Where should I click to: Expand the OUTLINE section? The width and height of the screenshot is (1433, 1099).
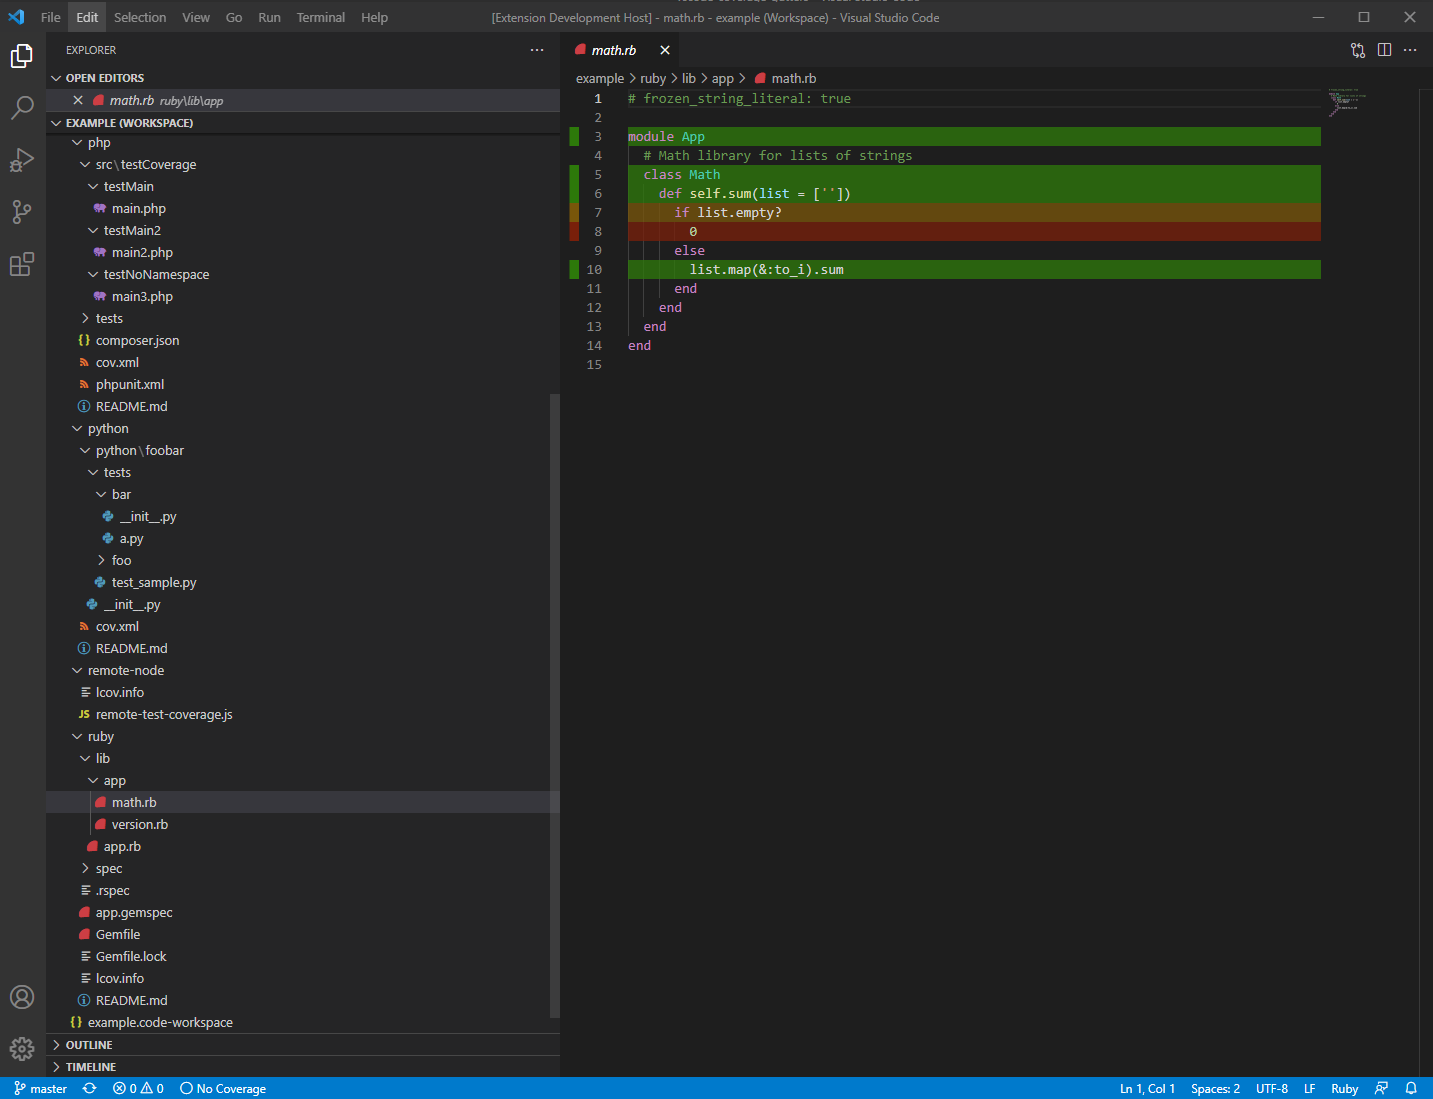[90, 1044]
